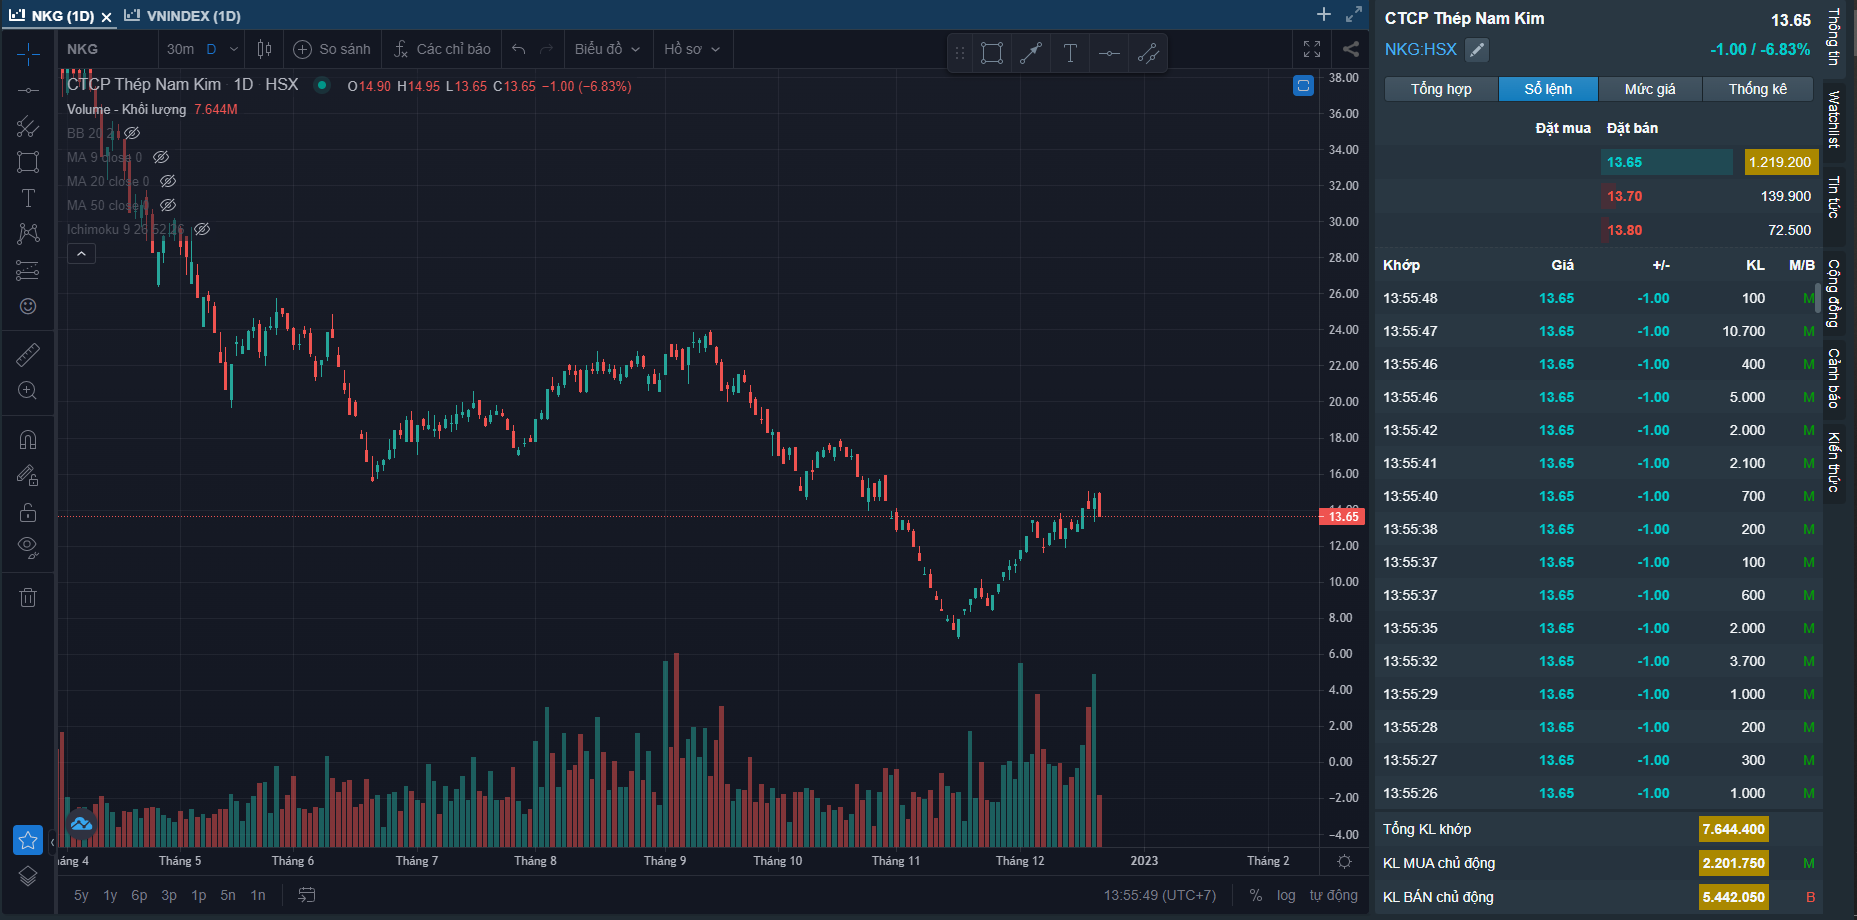Select the Text tool in left sidebar
The image size is (1857, 920).
coord(28,198)
